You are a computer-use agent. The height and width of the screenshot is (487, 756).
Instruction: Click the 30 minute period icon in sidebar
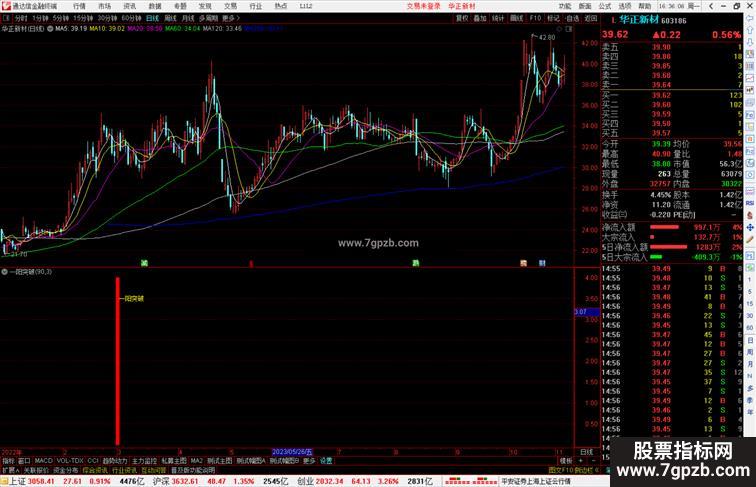pyautogui.click(x=750, y=316)
